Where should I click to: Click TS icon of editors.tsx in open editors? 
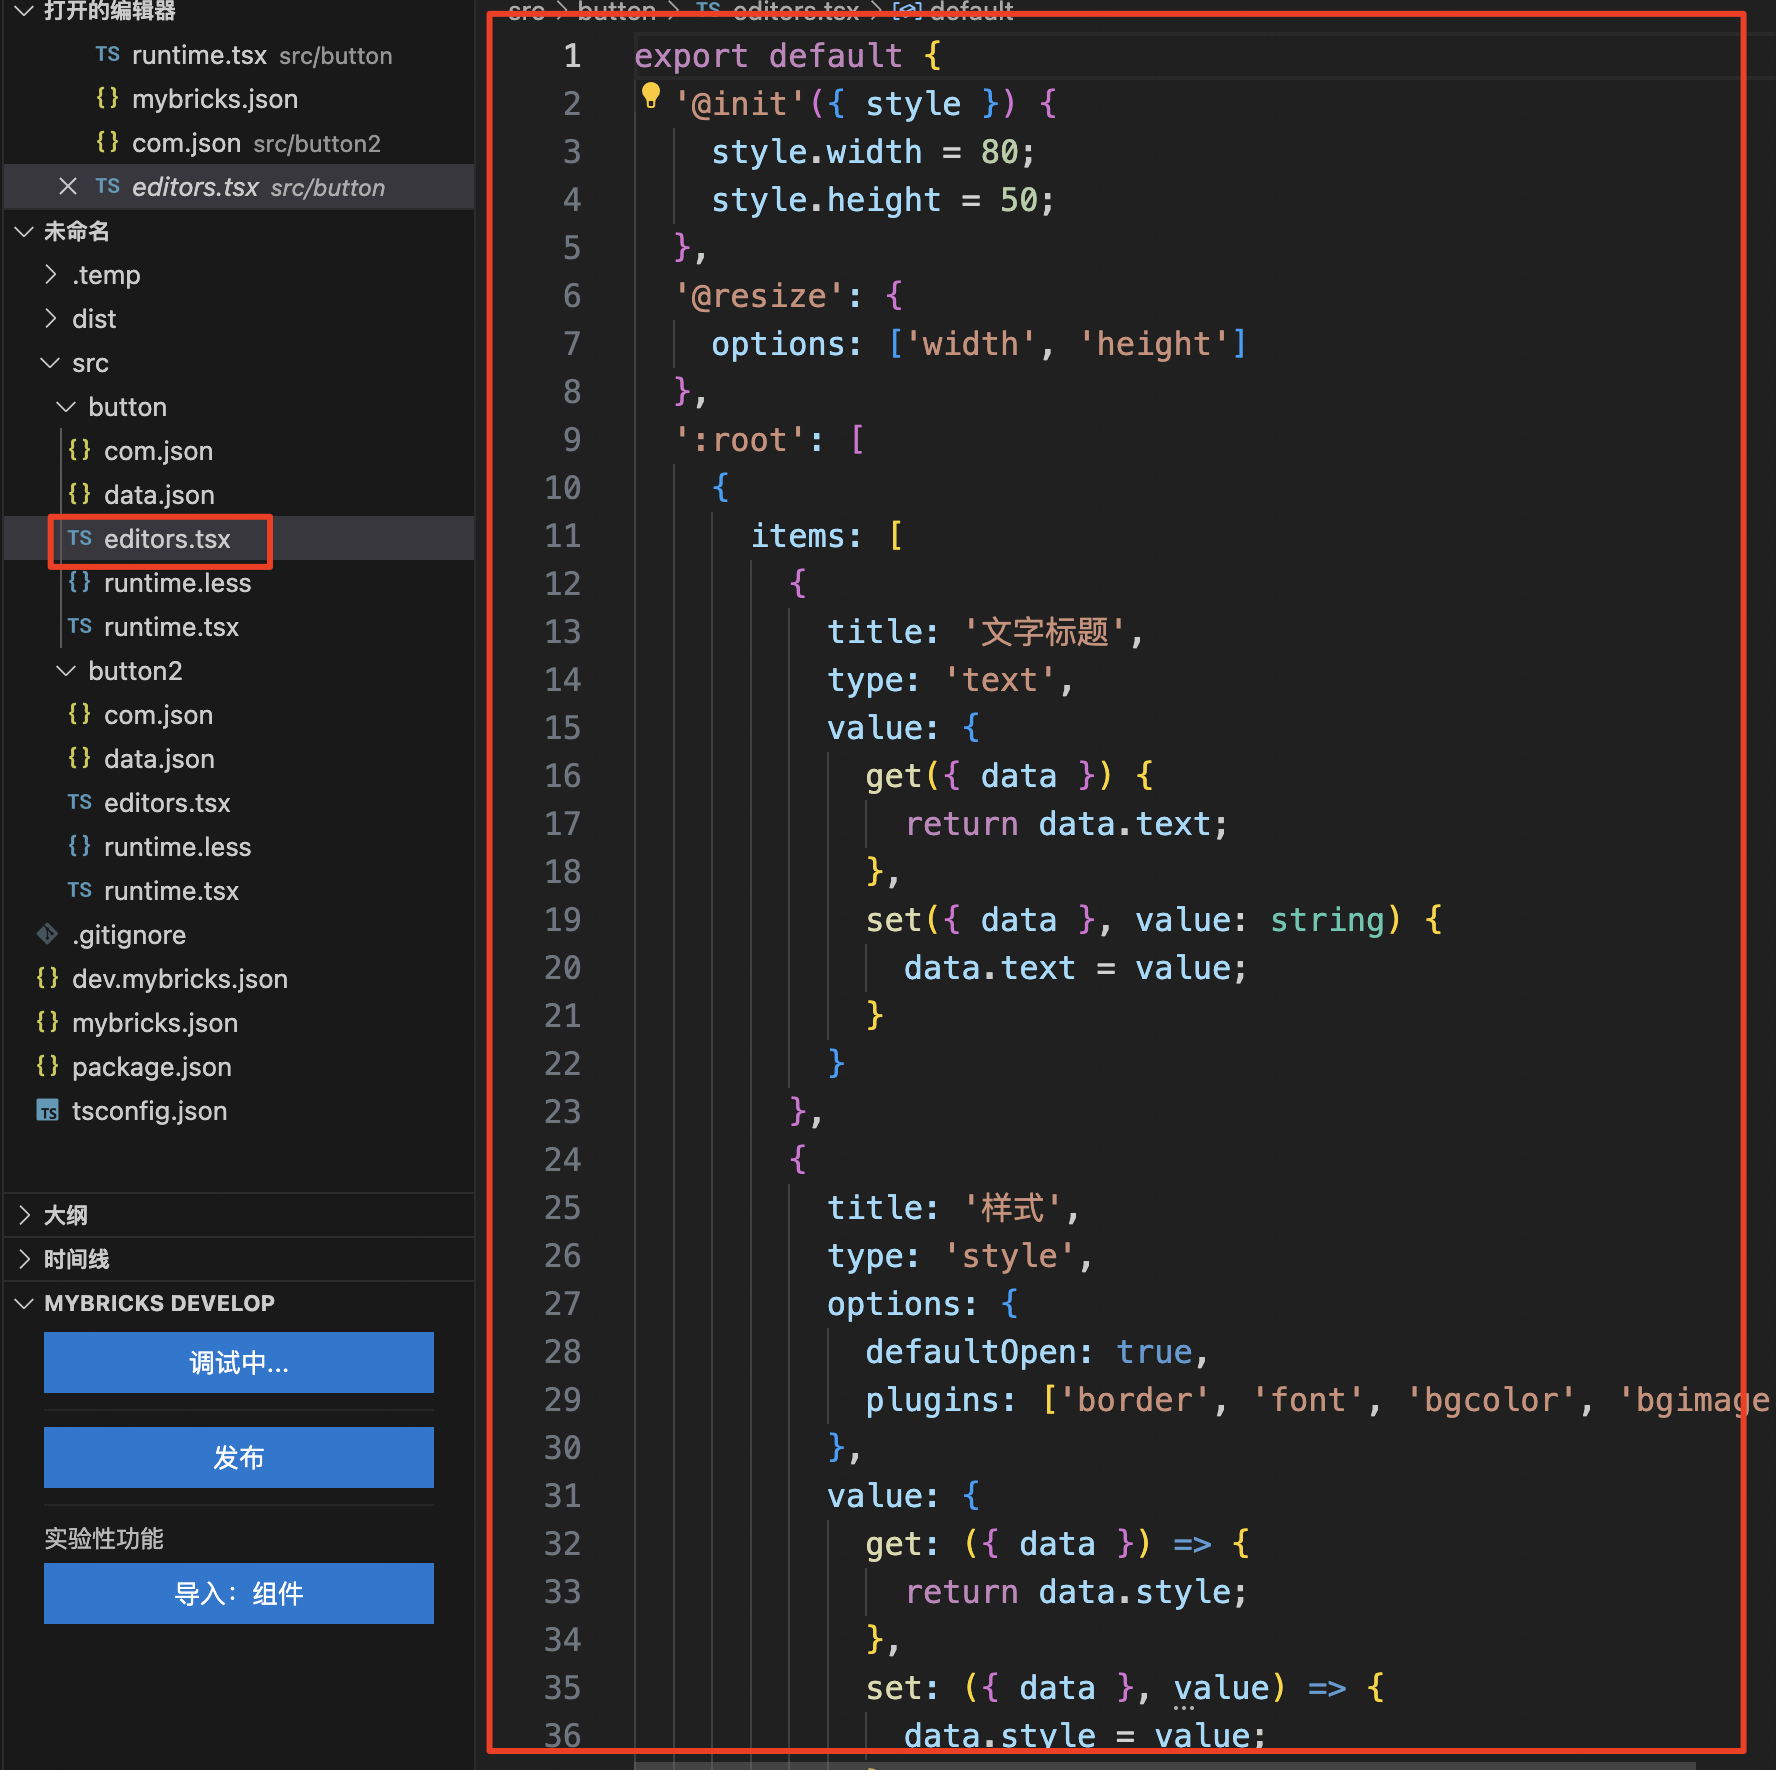108,187
